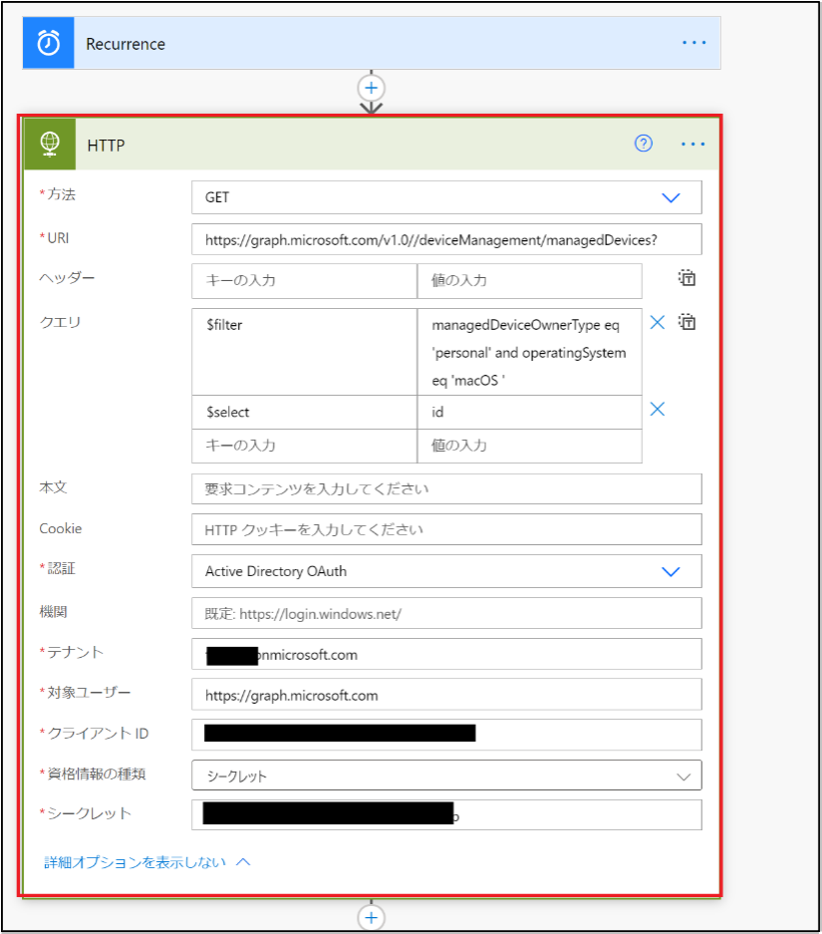This screenshot has height=934, width=822.
Task: Click the クエリ field label
Action: pos(60,322)
